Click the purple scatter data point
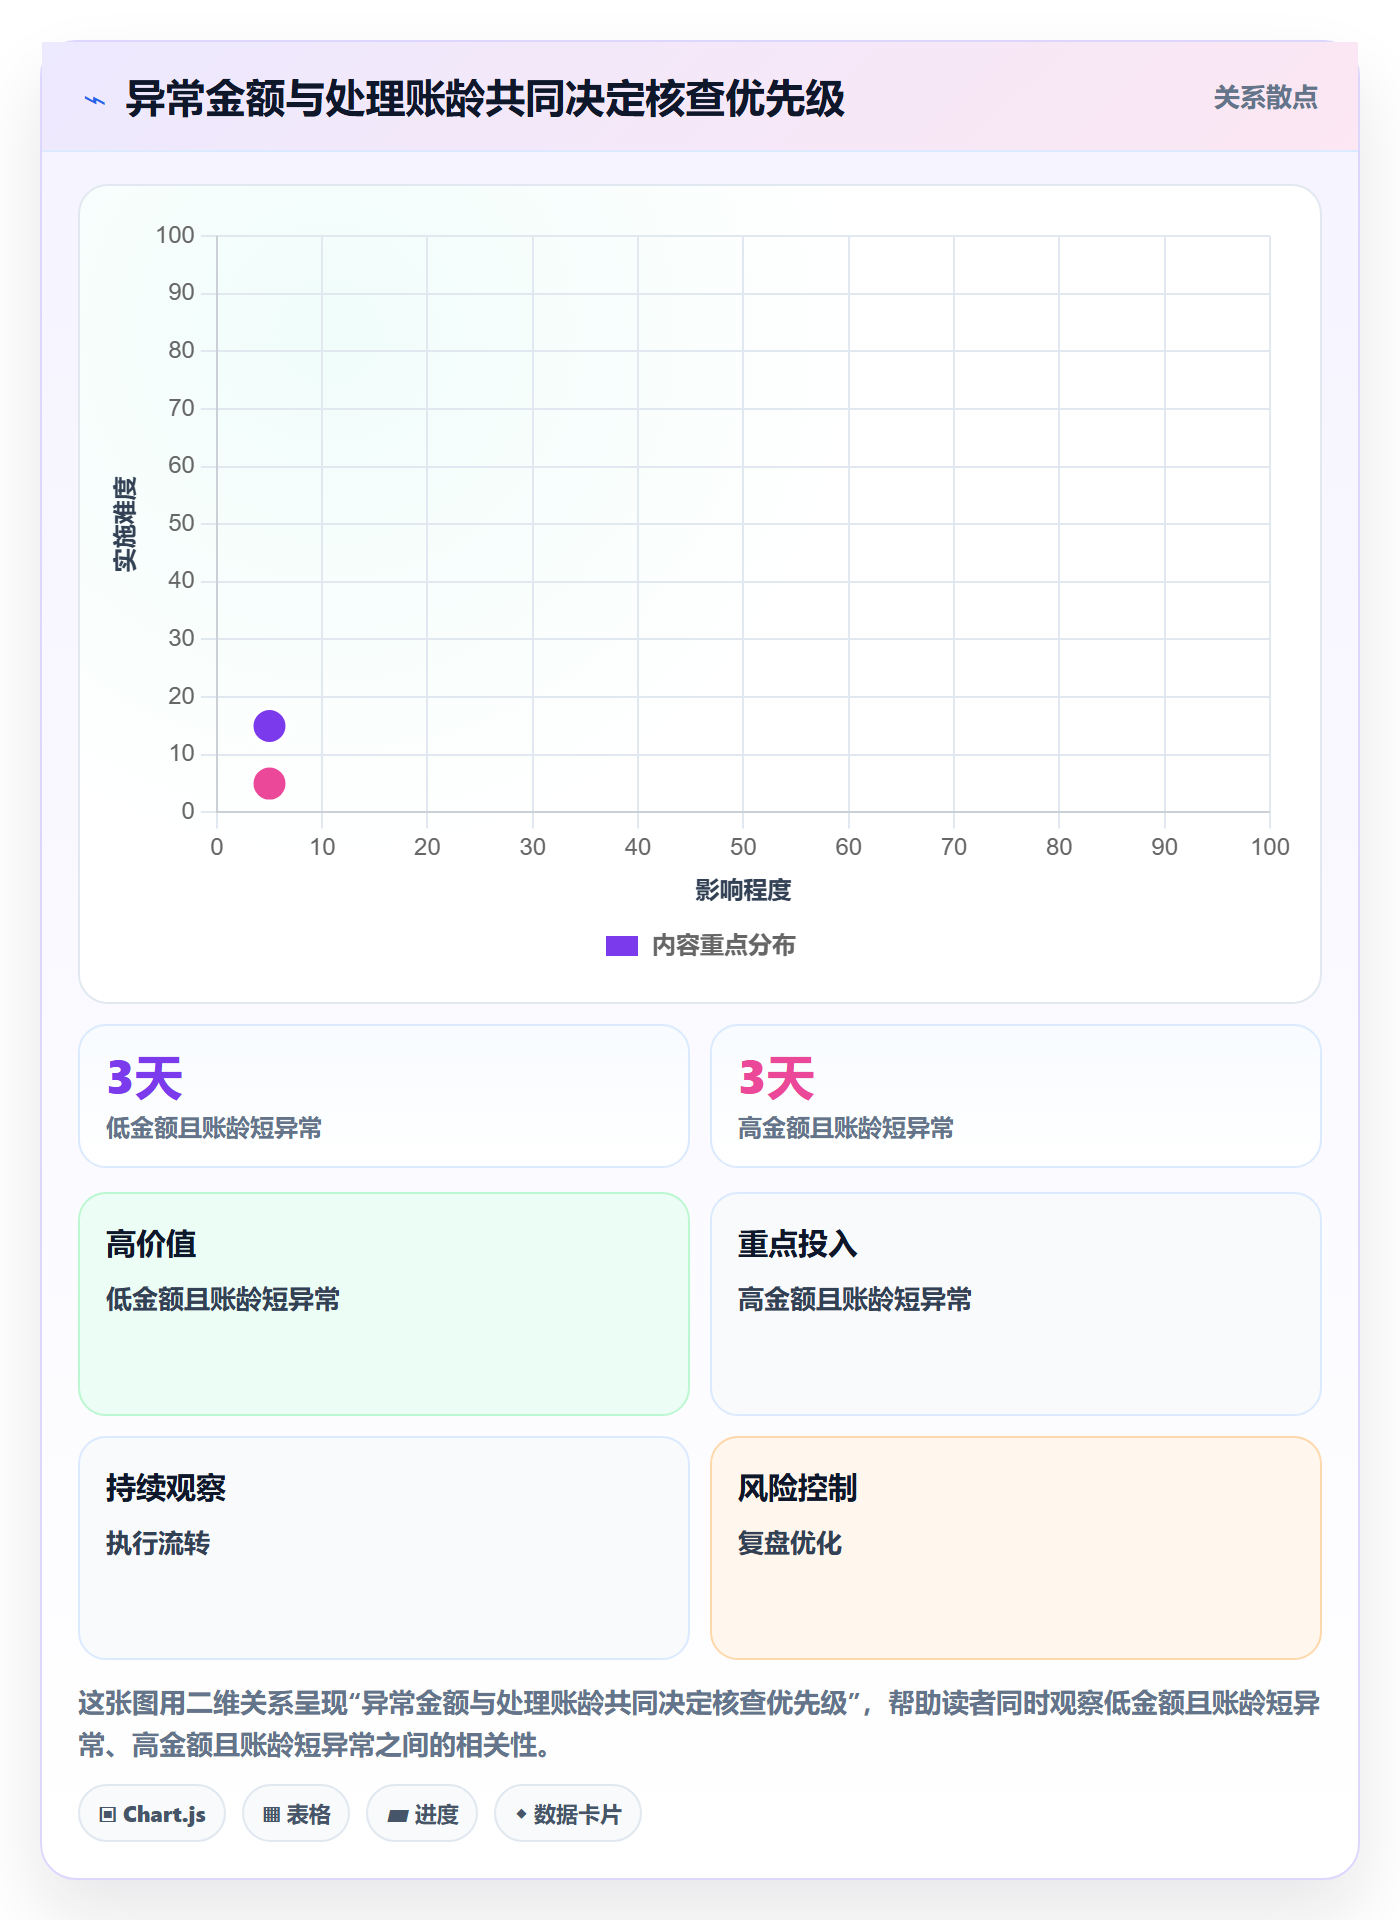 coord(269,726)
